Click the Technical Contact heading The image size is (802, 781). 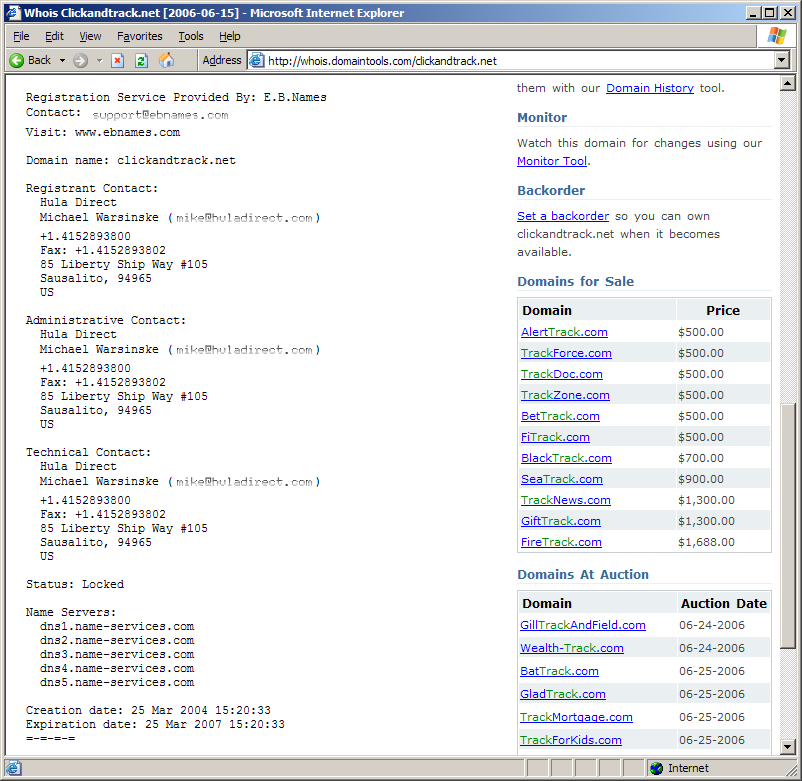[88, 452]
